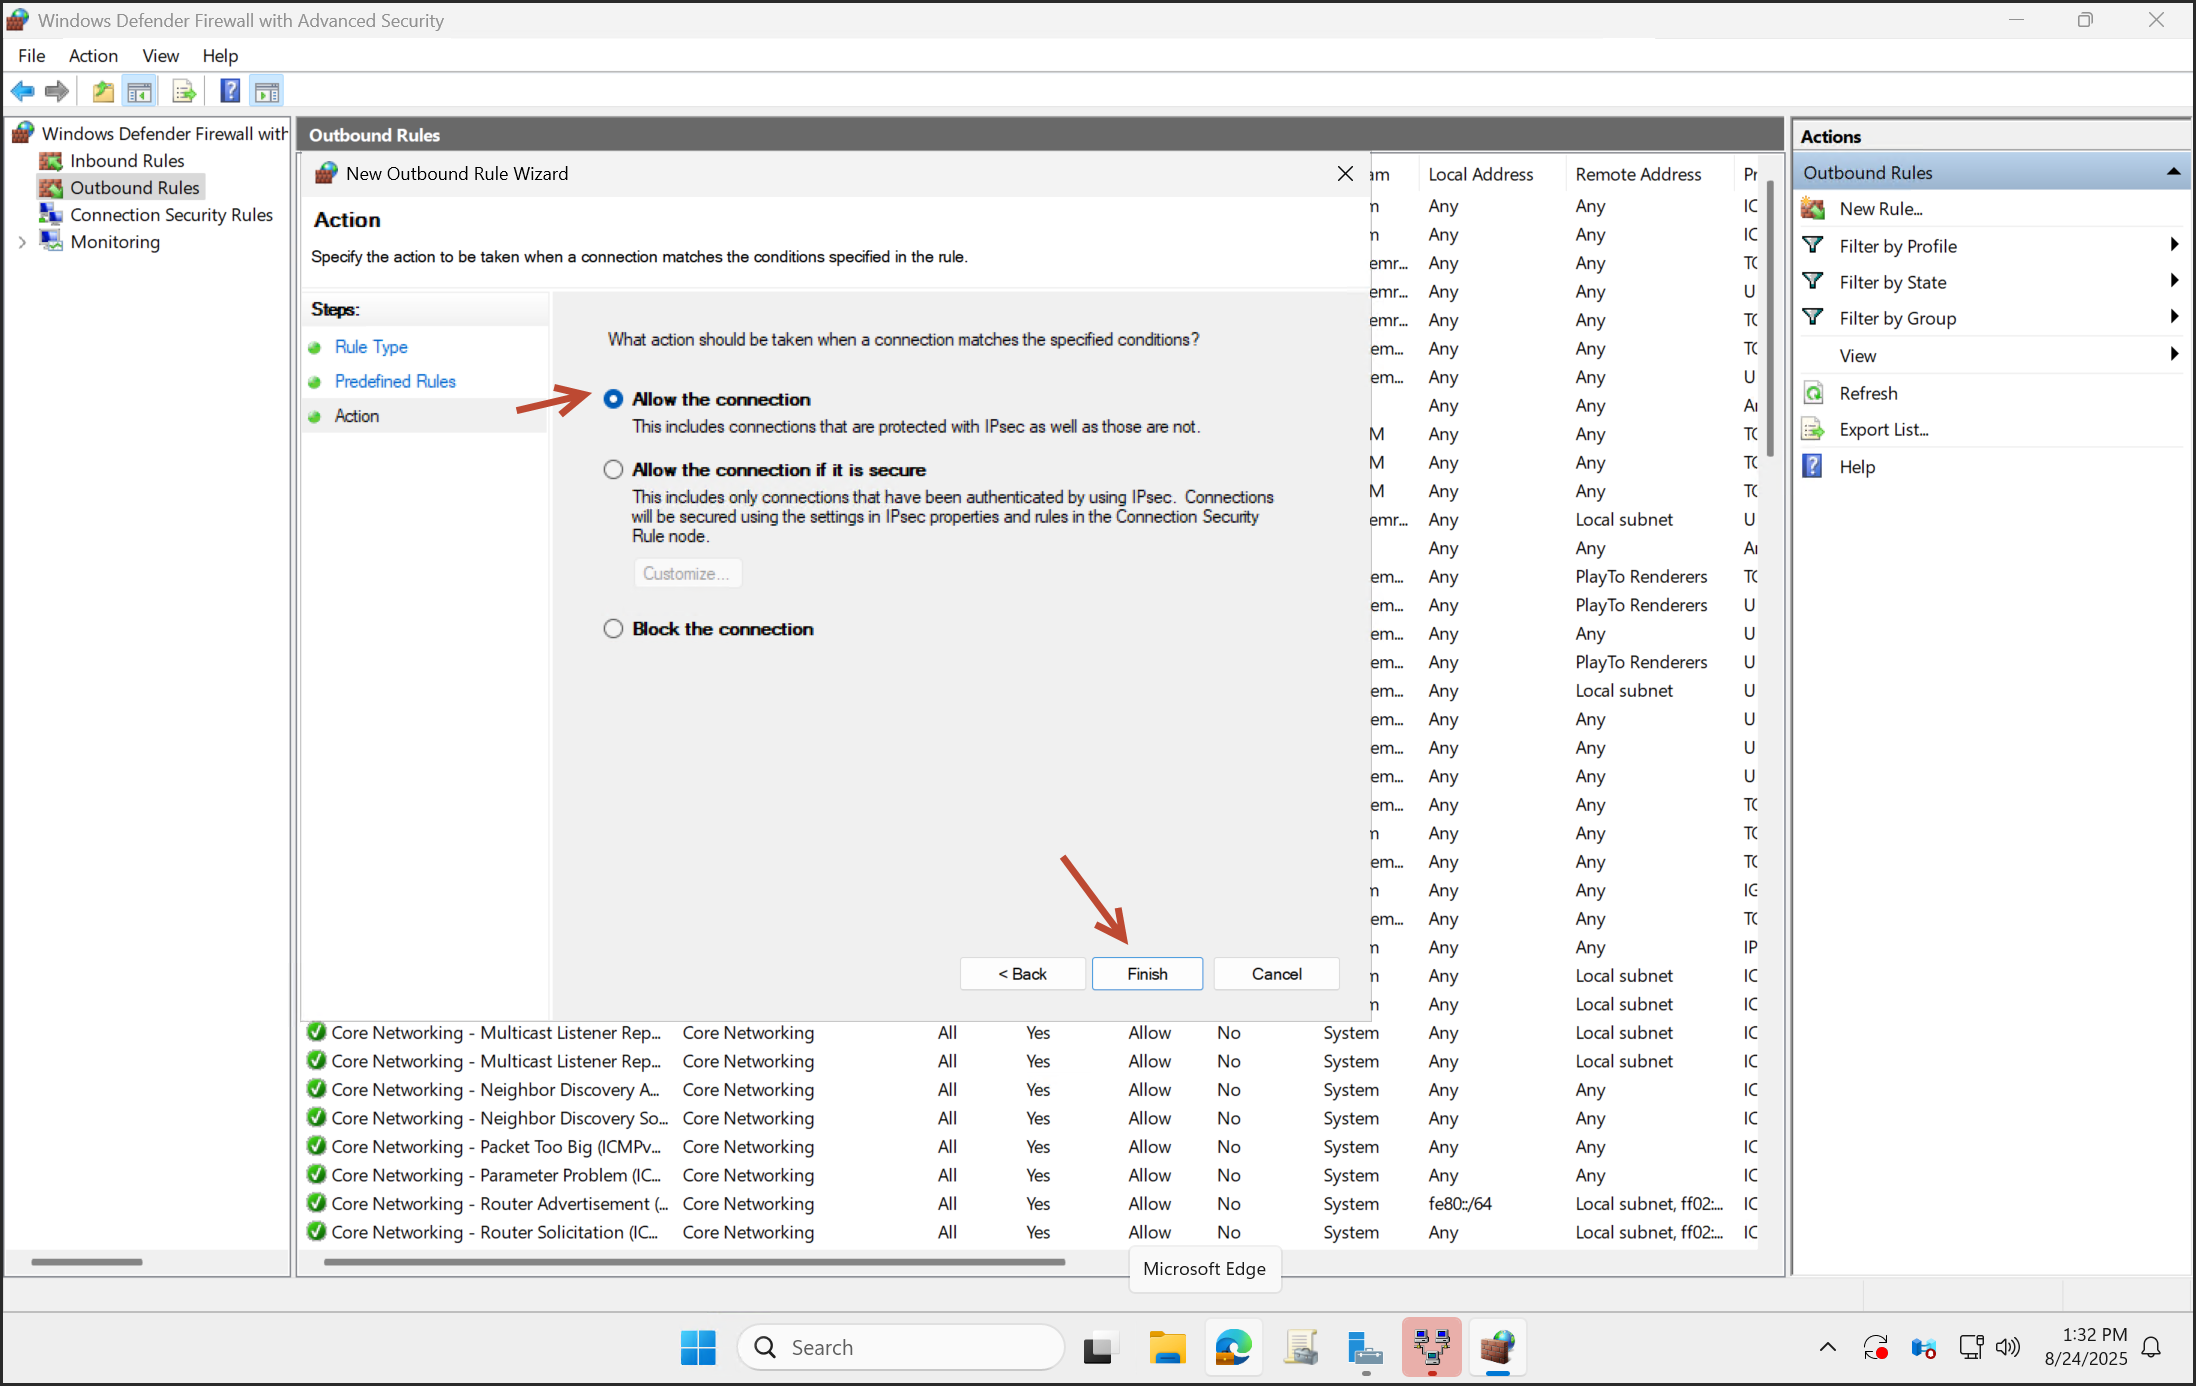Click the Export List toolbar icon
Screen dimensions: 2196x1386
point(184,92)
